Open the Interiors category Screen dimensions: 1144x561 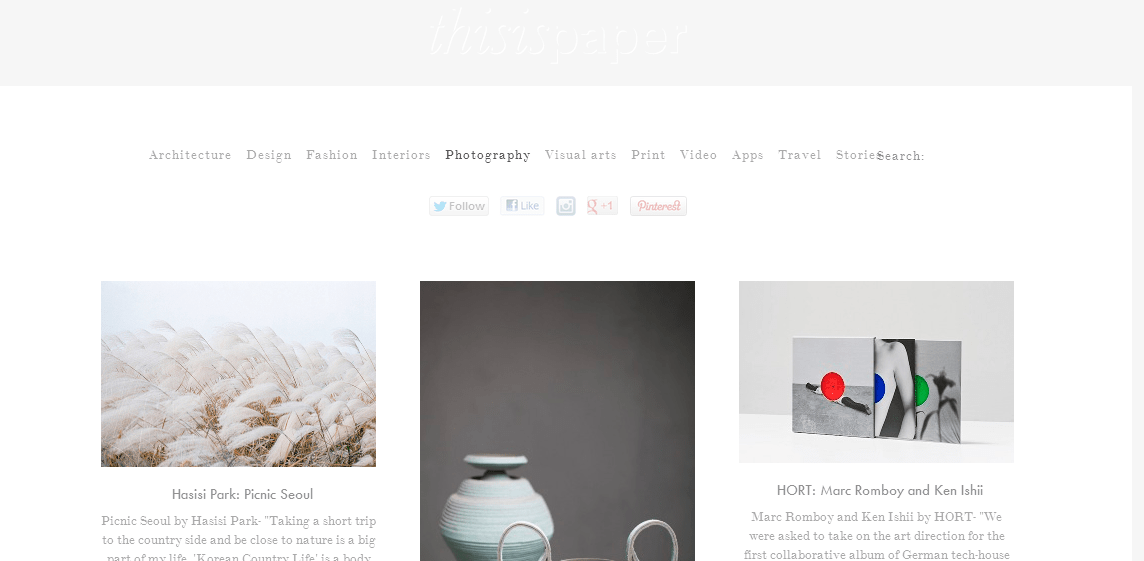pyautogui.click(x=401, y=155)
